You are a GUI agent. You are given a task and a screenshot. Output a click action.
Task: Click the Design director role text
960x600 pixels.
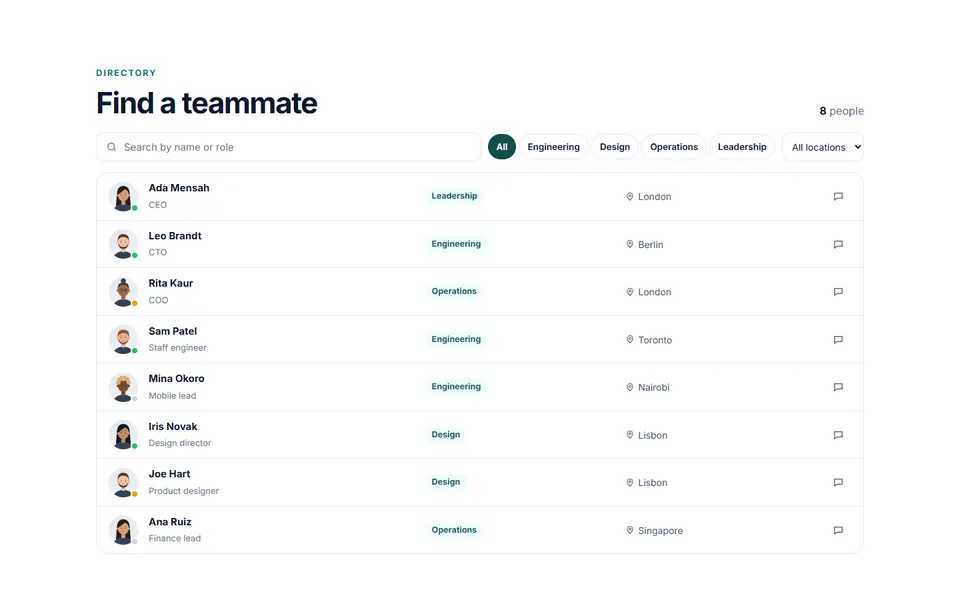180,443
